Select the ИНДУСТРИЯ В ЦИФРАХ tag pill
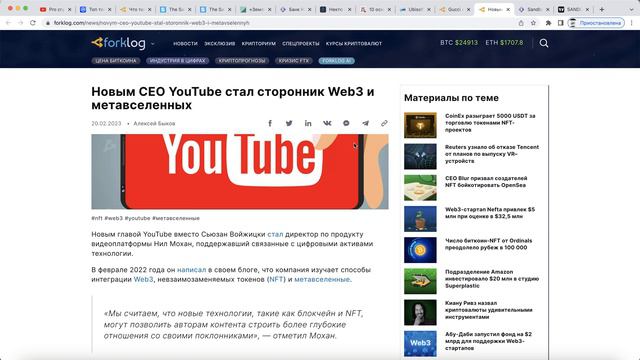This screenshot has height=360, width=640. coord(178,61)
